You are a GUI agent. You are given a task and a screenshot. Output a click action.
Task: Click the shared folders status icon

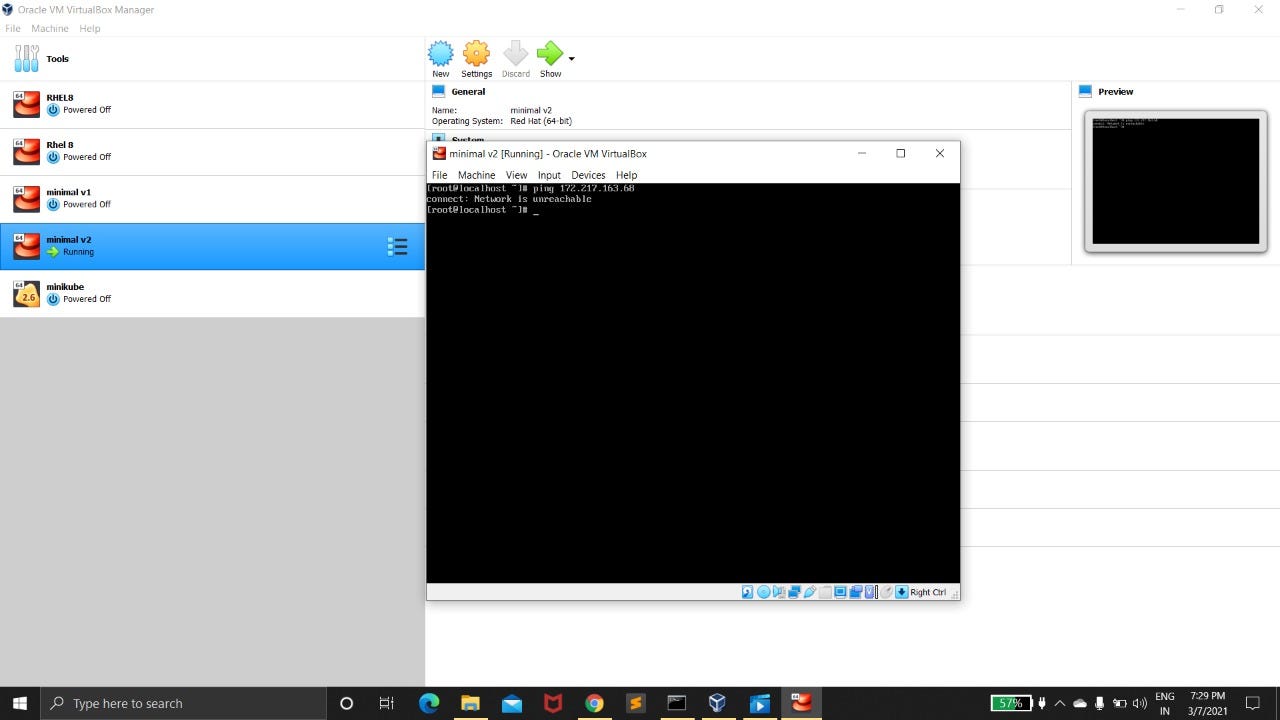[825, 592]
